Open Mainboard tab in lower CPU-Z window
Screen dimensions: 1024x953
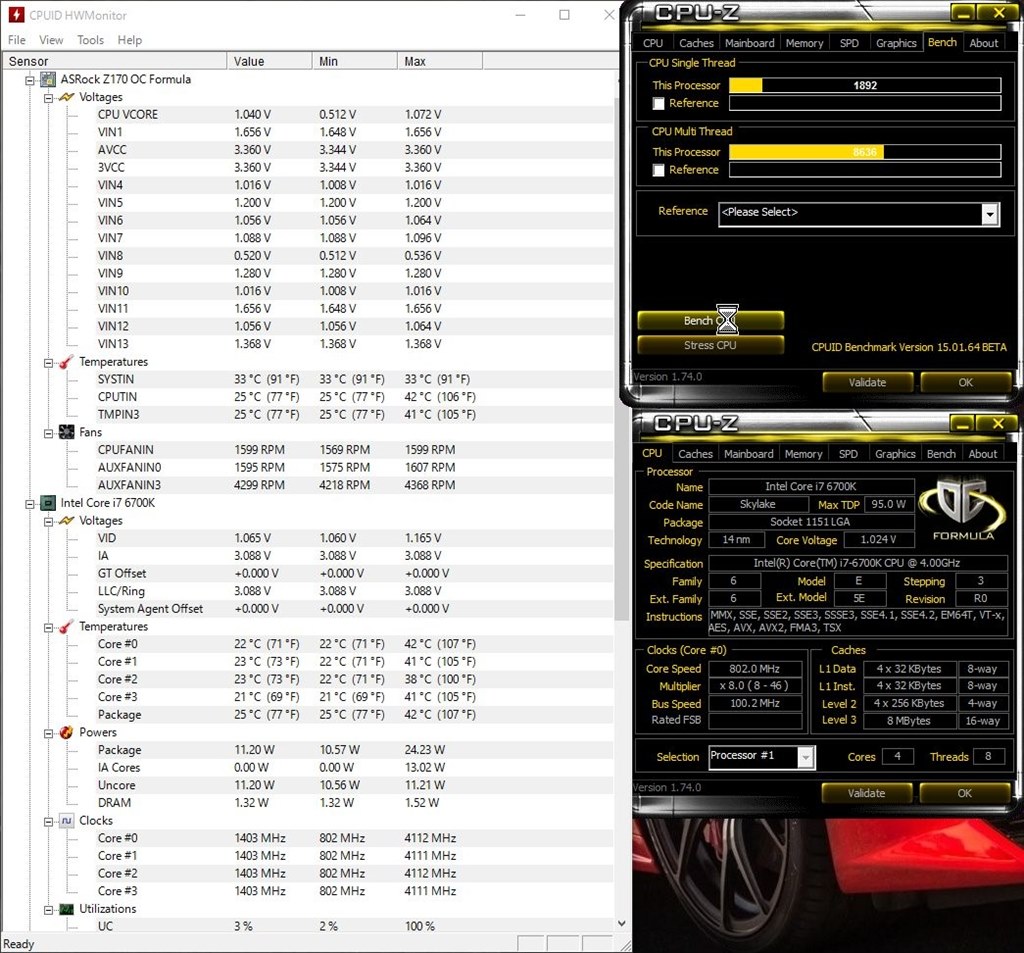pyautogui.click(x=748, y=454)
